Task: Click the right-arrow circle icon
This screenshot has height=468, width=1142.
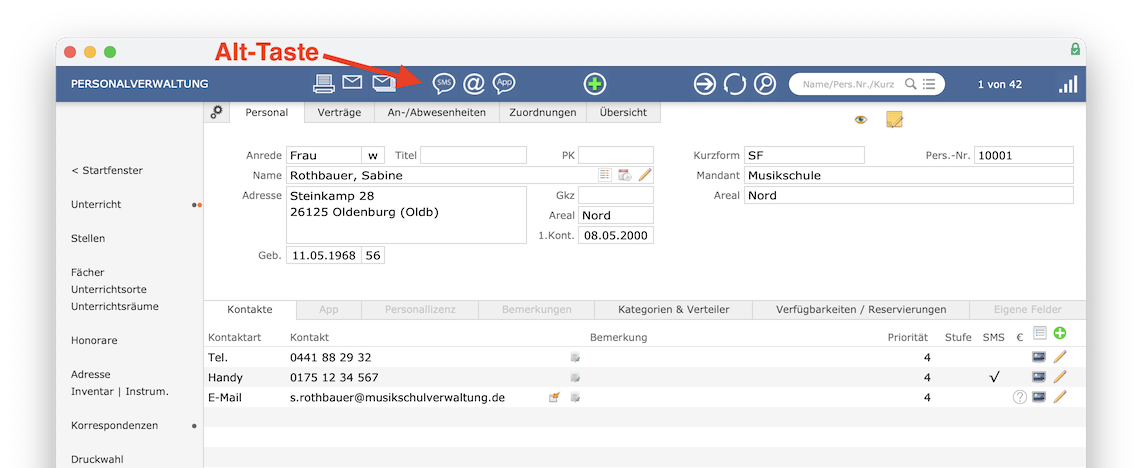Action: [704, 84]
